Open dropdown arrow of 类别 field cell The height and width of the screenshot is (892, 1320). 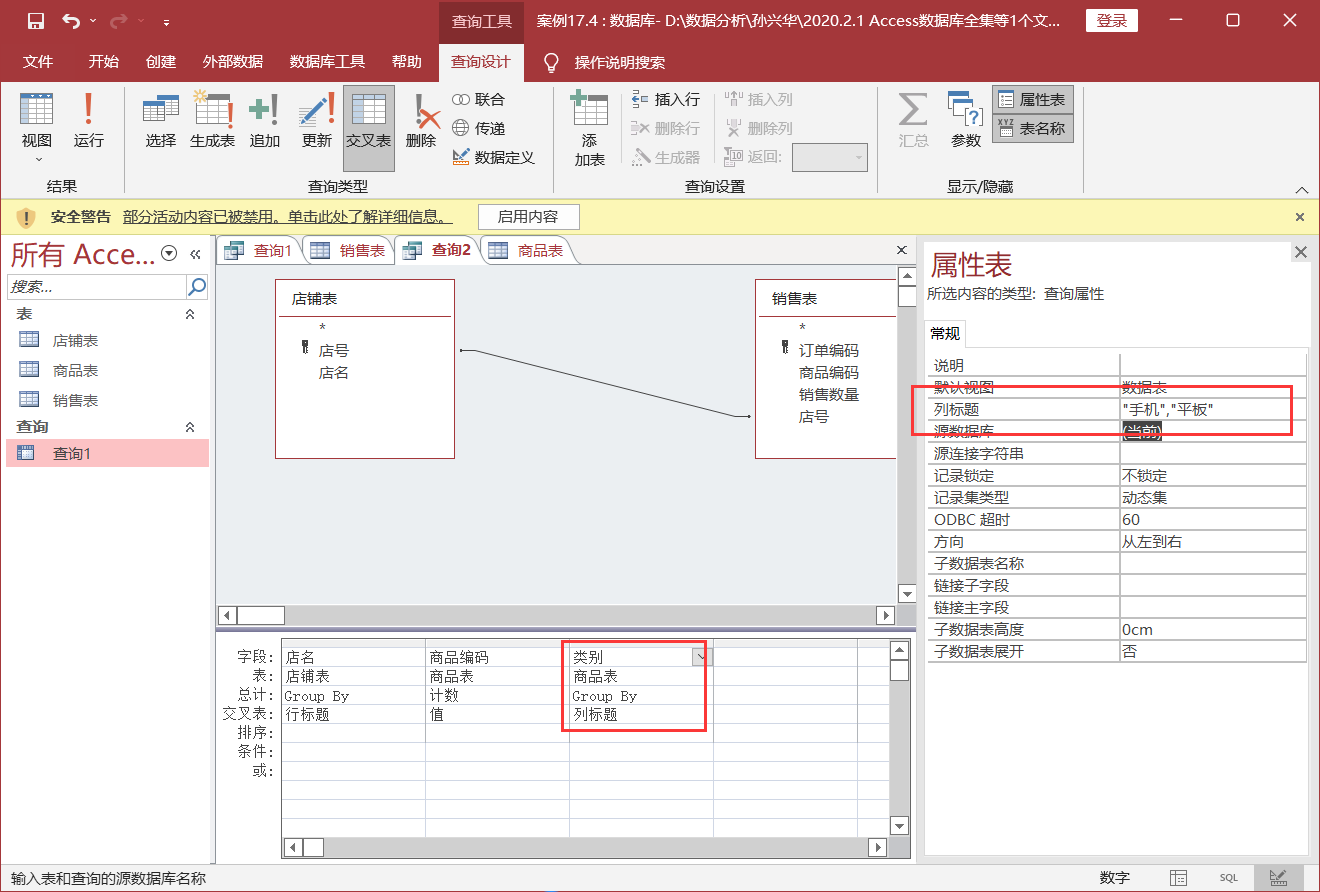702,657
